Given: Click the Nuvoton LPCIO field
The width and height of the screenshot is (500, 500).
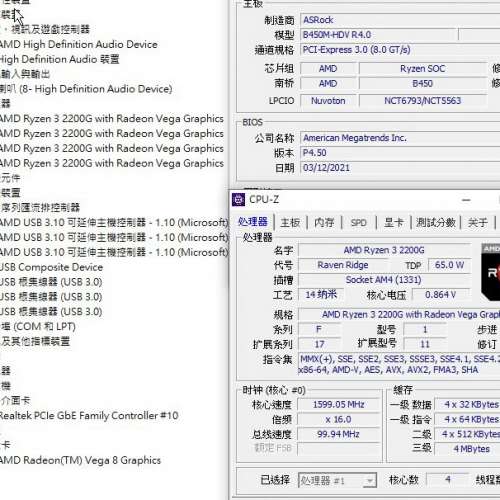Looking at the screenshot, I should pyautogui.click(x=328, y=101).
